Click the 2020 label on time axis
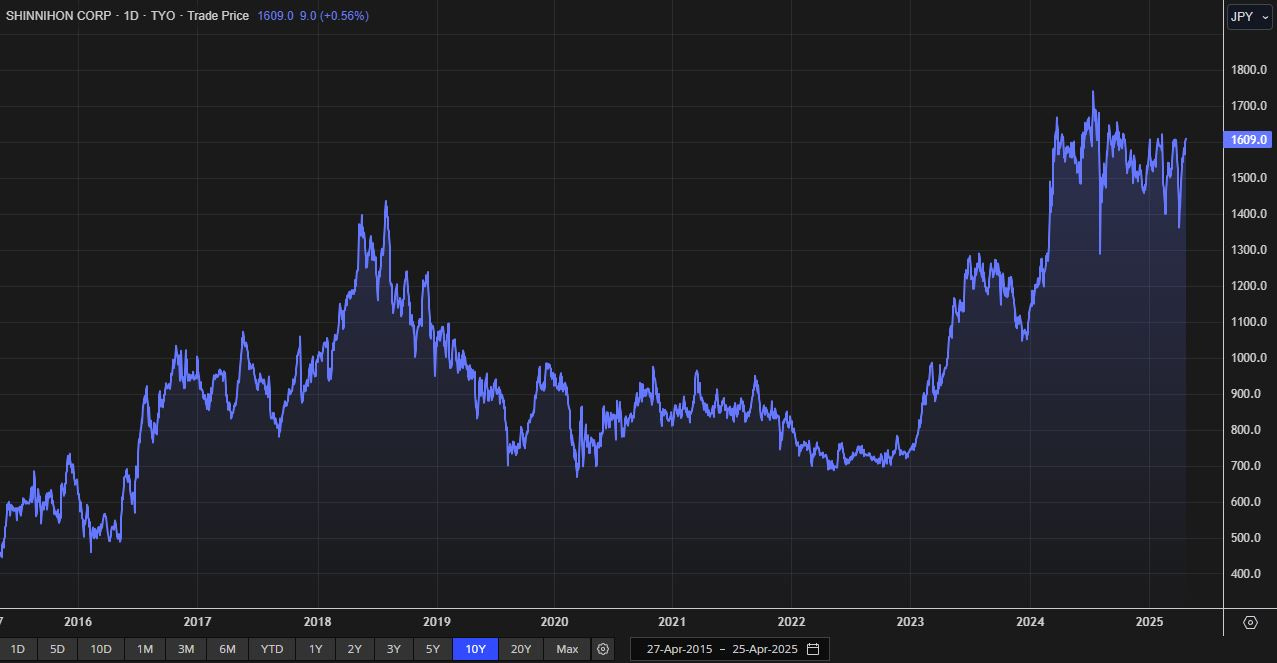The image size is (1277, 663). click(554, 622)
